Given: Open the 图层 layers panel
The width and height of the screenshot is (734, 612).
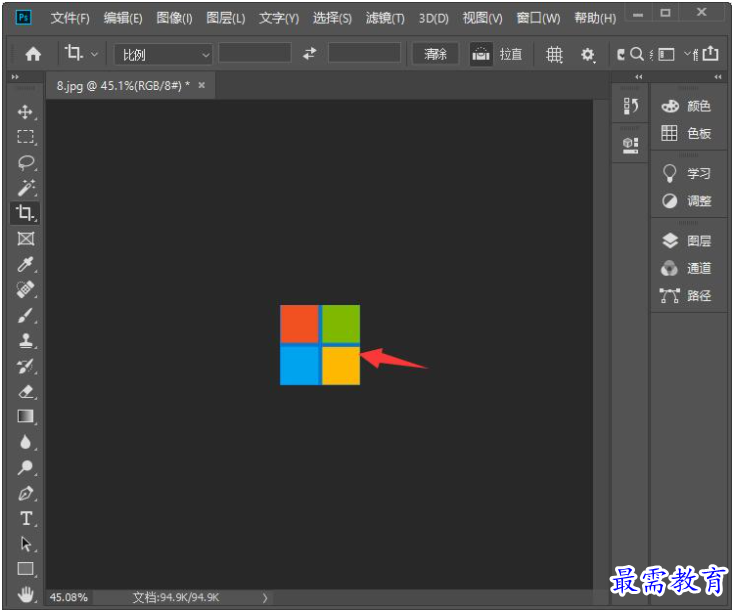Looking at the screenshot, I should pos(687,241).
